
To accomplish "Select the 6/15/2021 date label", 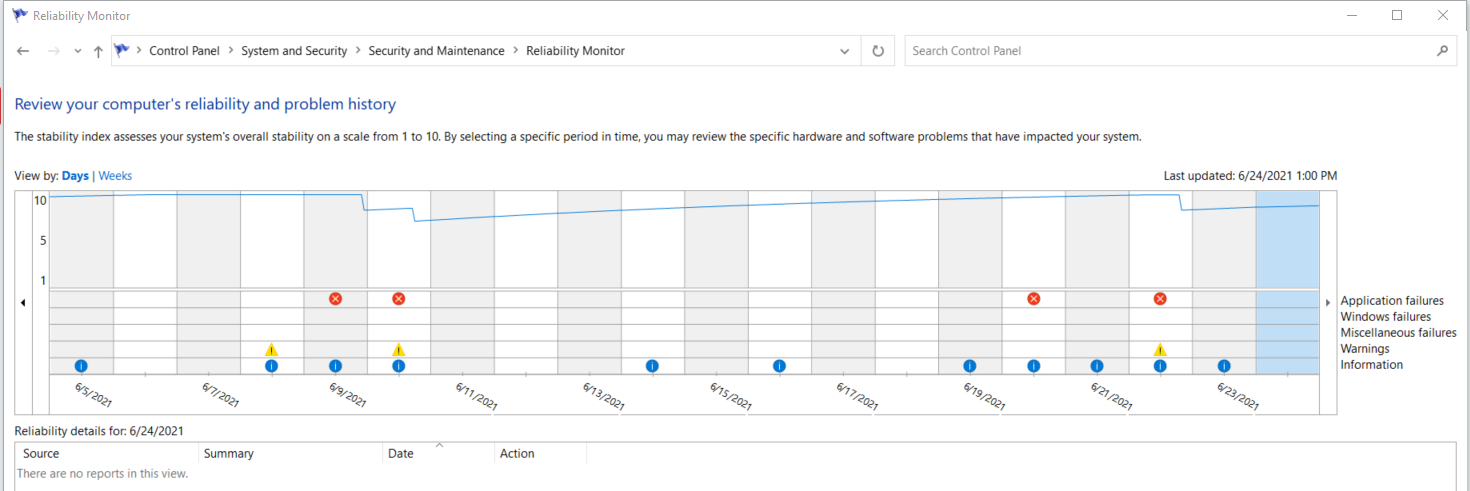I will tap(731, 396).
